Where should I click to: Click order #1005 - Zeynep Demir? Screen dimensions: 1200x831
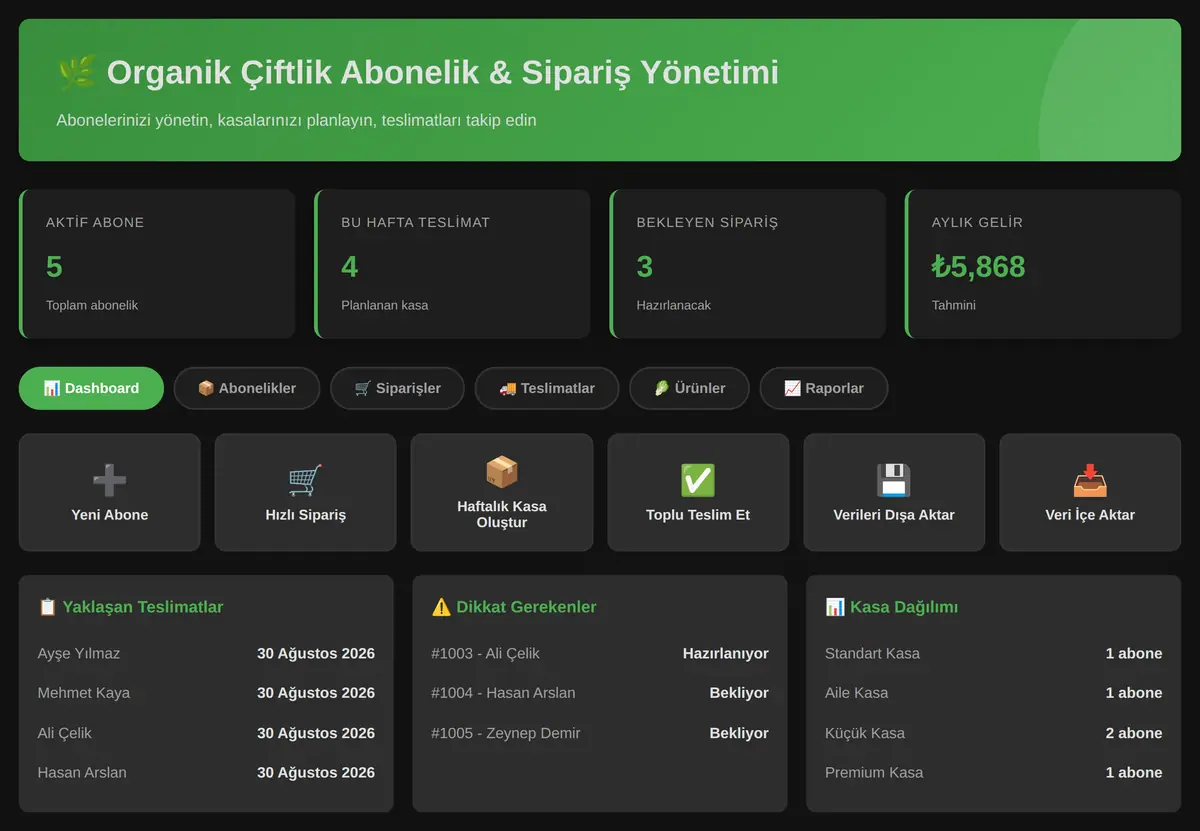point(506,733)
